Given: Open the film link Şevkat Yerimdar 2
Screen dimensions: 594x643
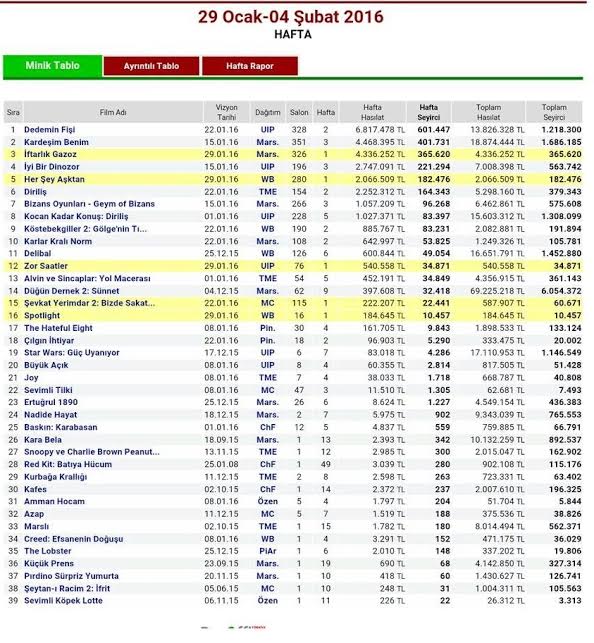Looking at the screenshot, I should coord(89,303).
